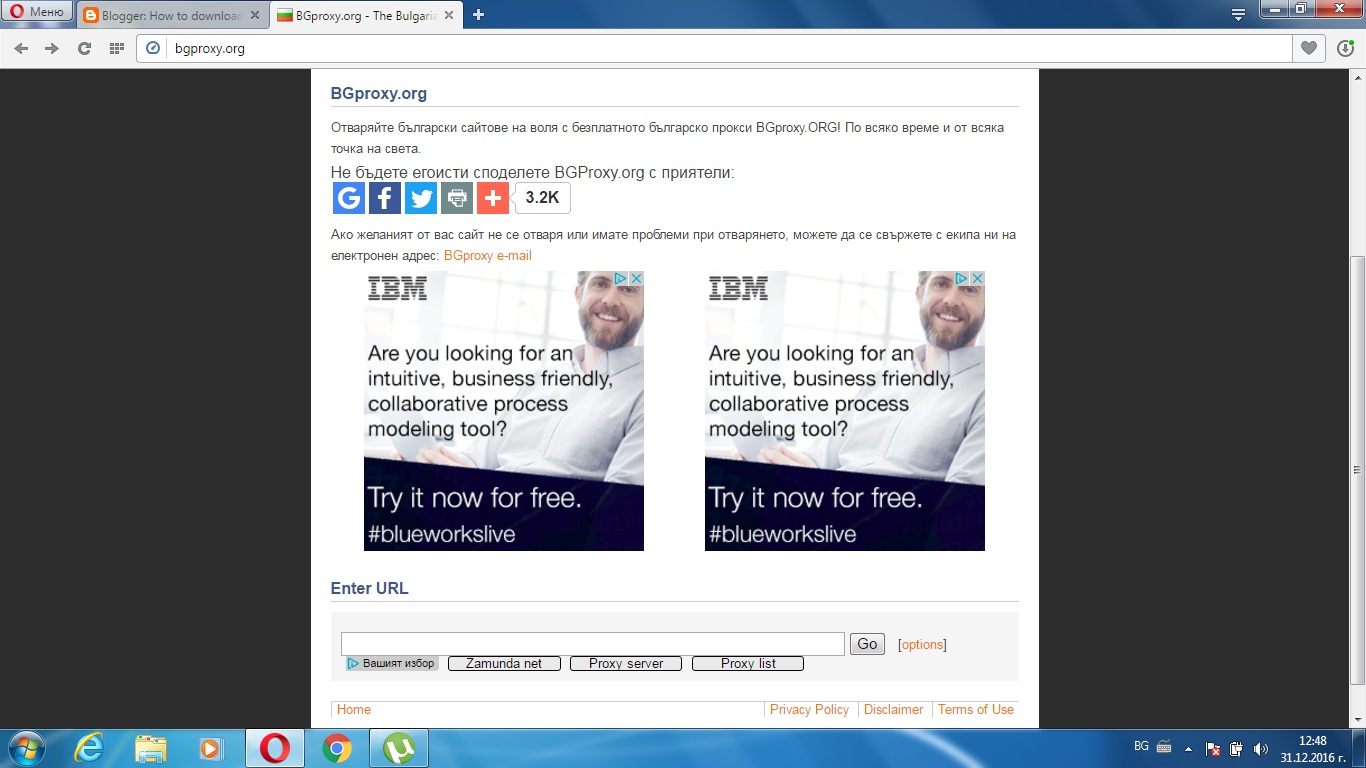The width and height of the screenshot is (1366, 768).
Task: Open the BG input language indicator
Action: [1141, 747]
